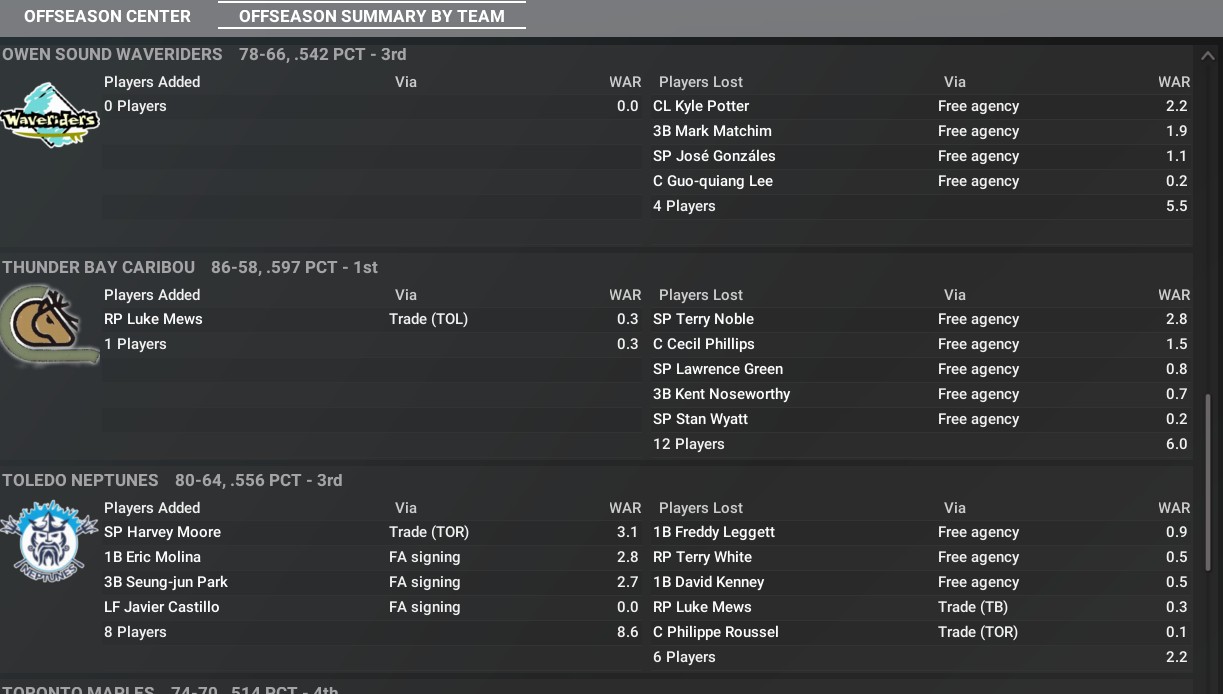Screen dimensions: 1223x694
Task: Switch to Offseason Summary By Team tab
Action: (372, 16)
